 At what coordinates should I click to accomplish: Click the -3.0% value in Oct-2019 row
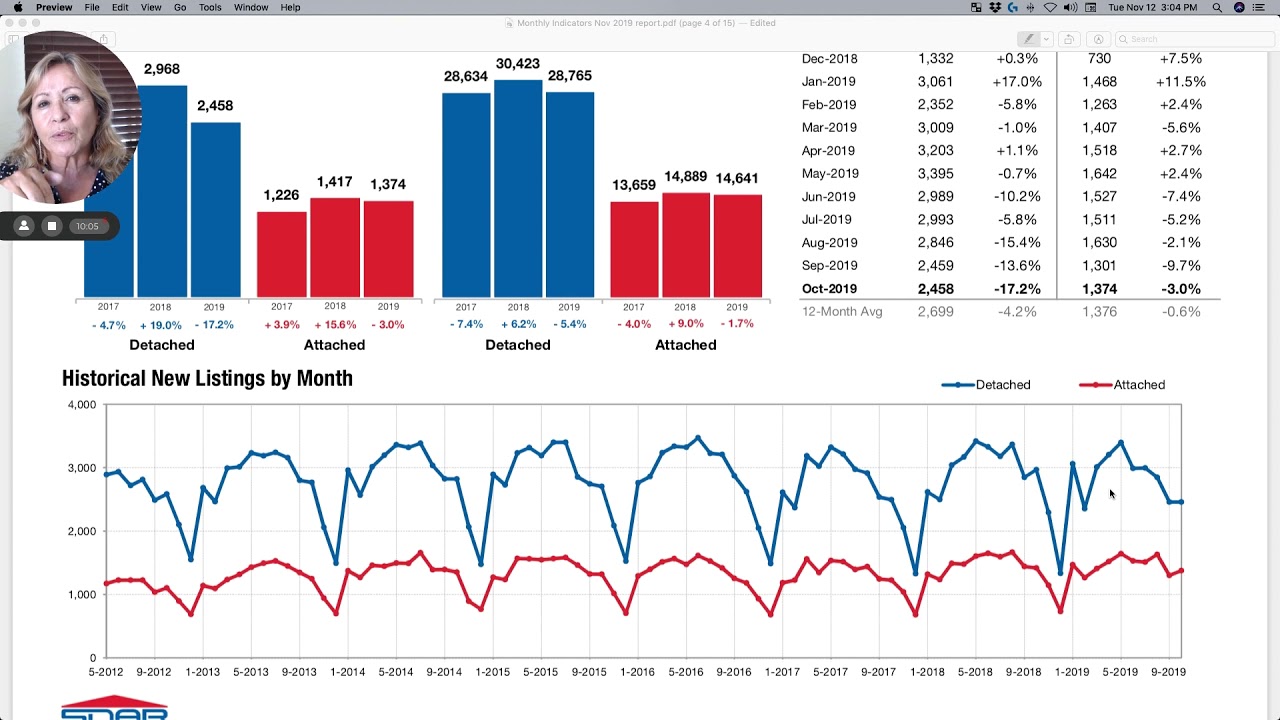[1180, 289]
